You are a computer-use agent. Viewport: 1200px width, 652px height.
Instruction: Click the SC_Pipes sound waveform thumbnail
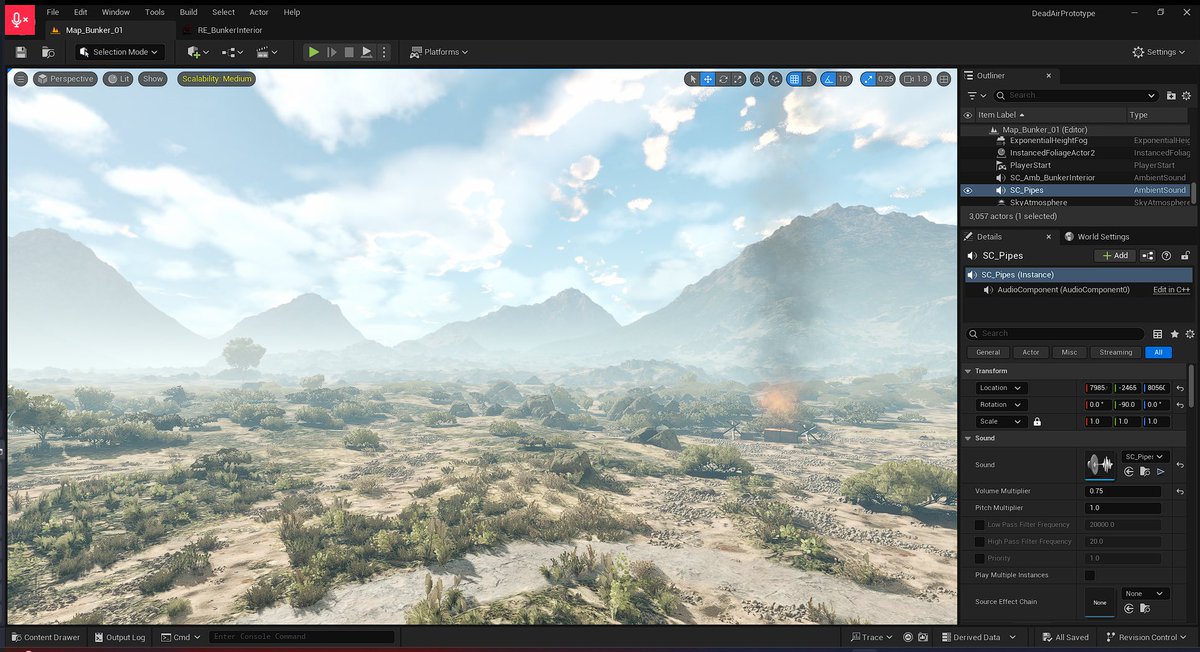[1100, 464]
